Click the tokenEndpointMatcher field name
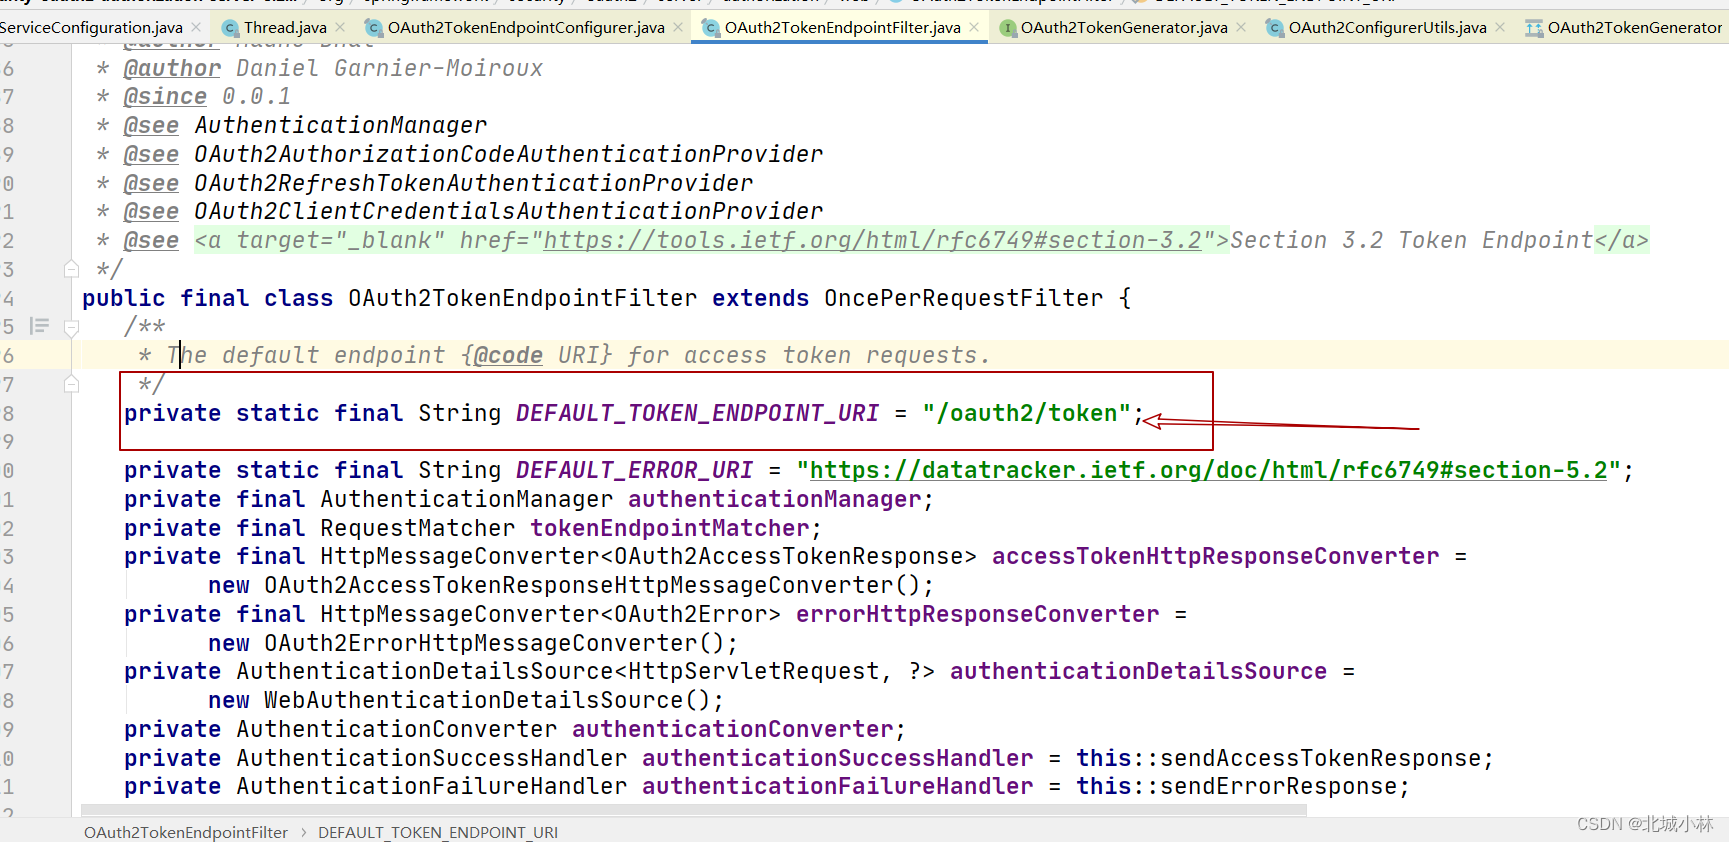 coord(670,529)
